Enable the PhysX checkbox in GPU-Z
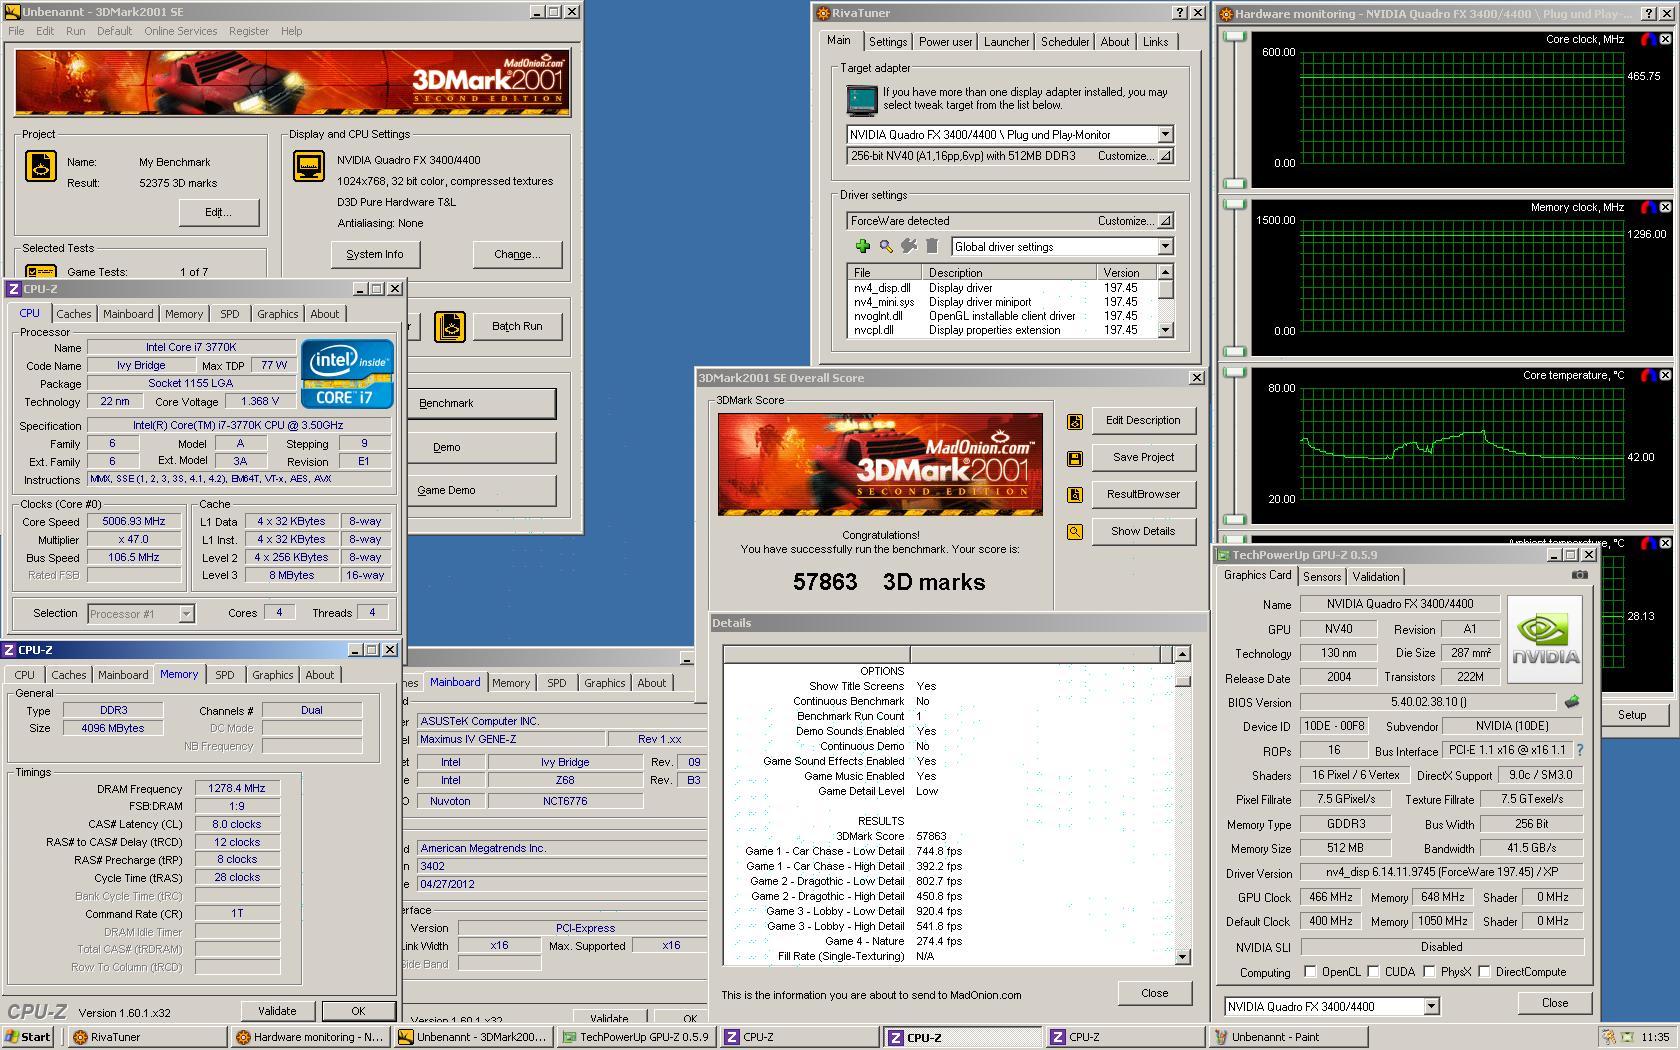 pyautogui.click(x=1430, y=971)
